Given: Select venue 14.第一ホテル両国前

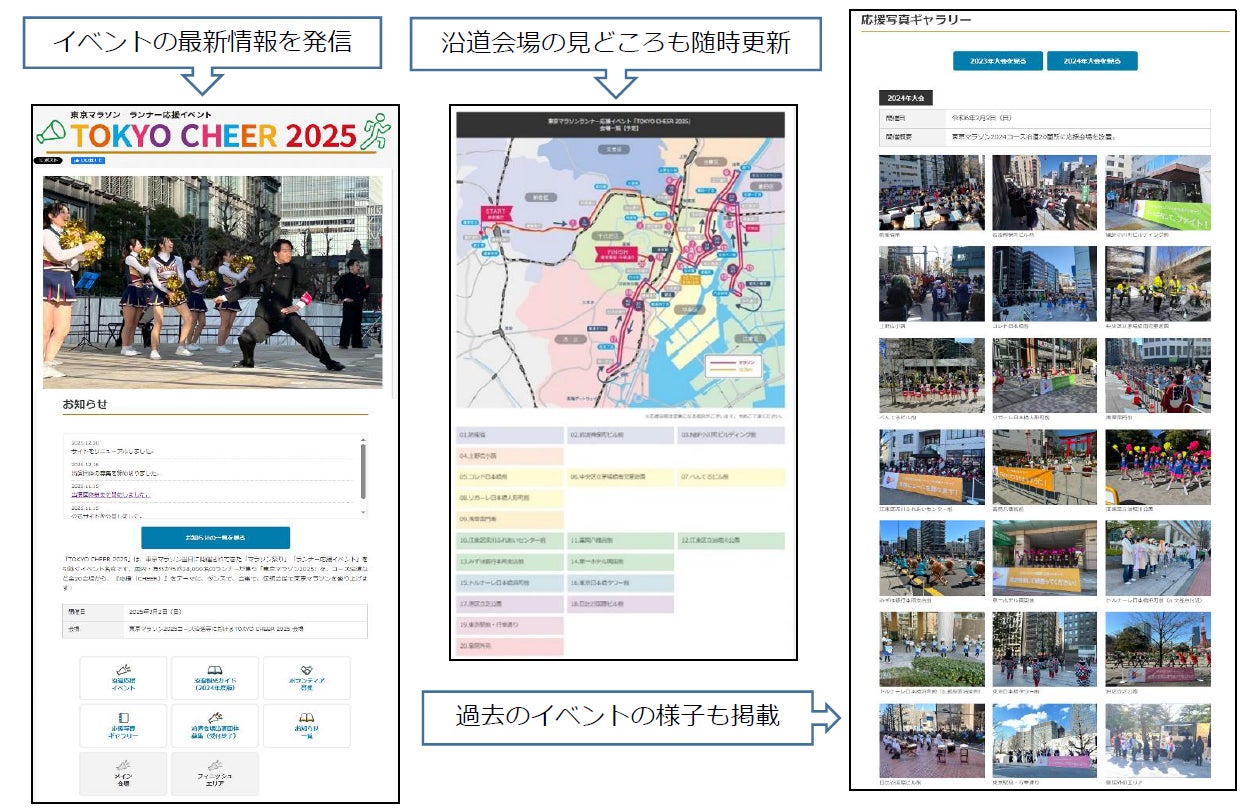Looking at the screenshot, I should point(620,561).
